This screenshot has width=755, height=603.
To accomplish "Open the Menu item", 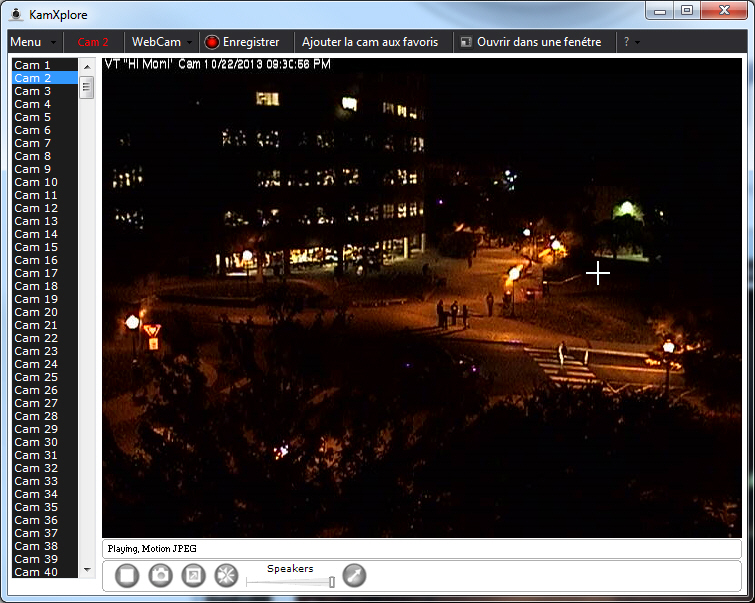I will click(x=26, y=42).
